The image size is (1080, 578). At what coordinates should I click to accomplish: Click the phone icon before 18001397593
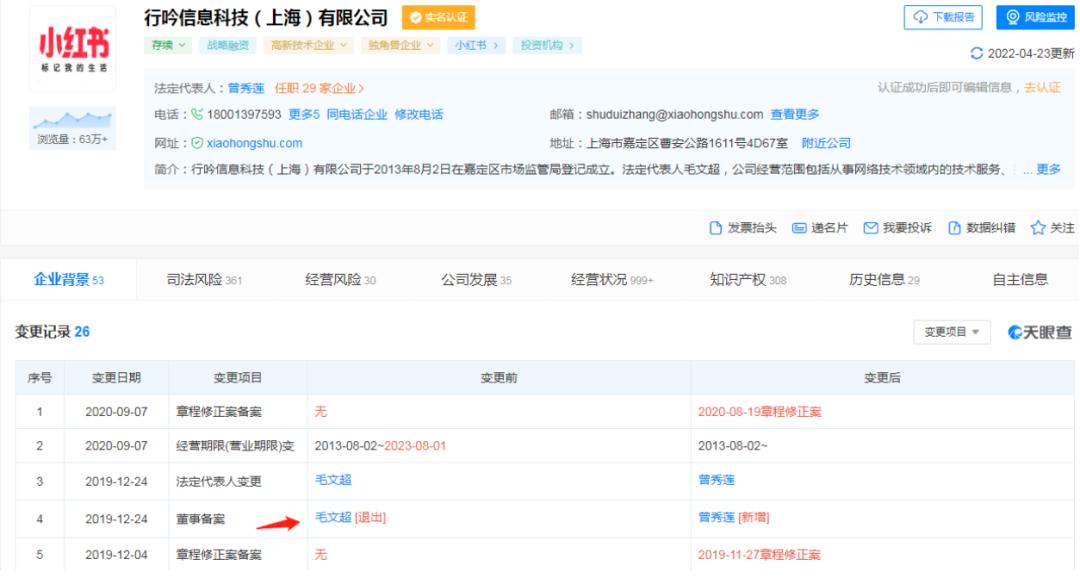196,113
